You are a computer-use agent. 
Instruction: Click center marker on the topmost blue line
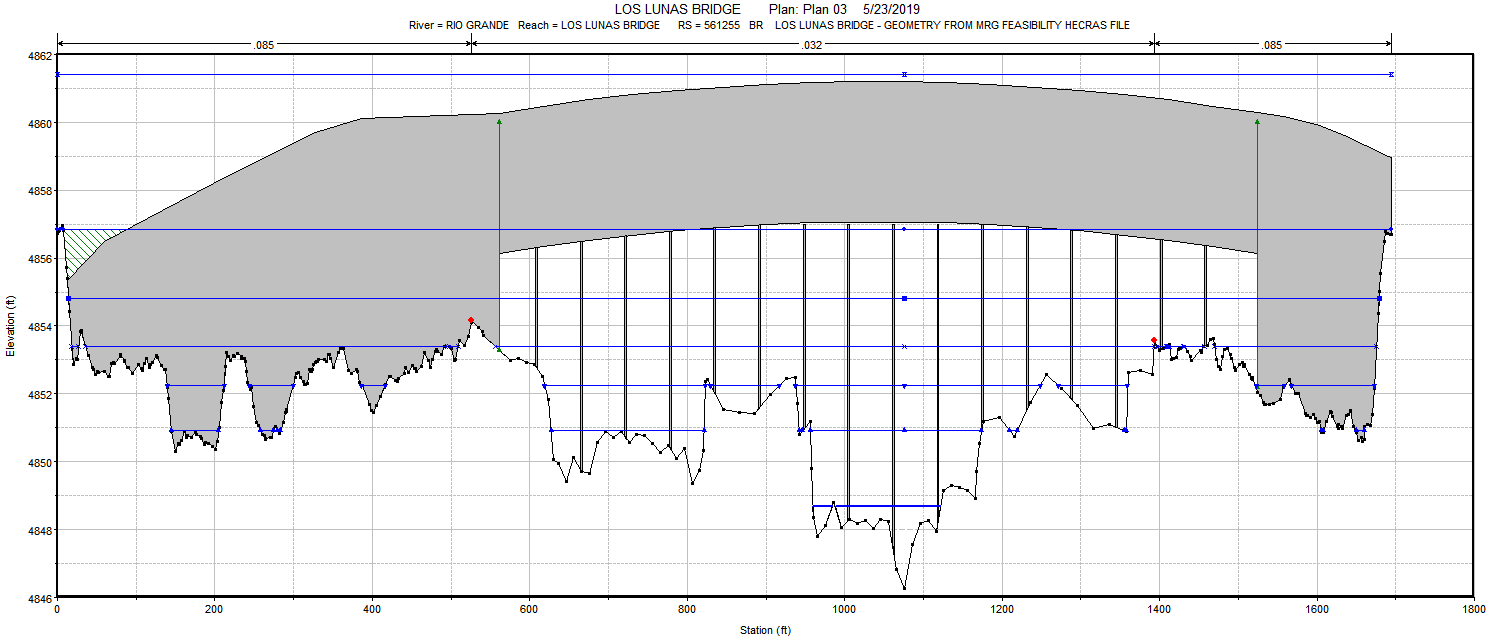(904, 74)
